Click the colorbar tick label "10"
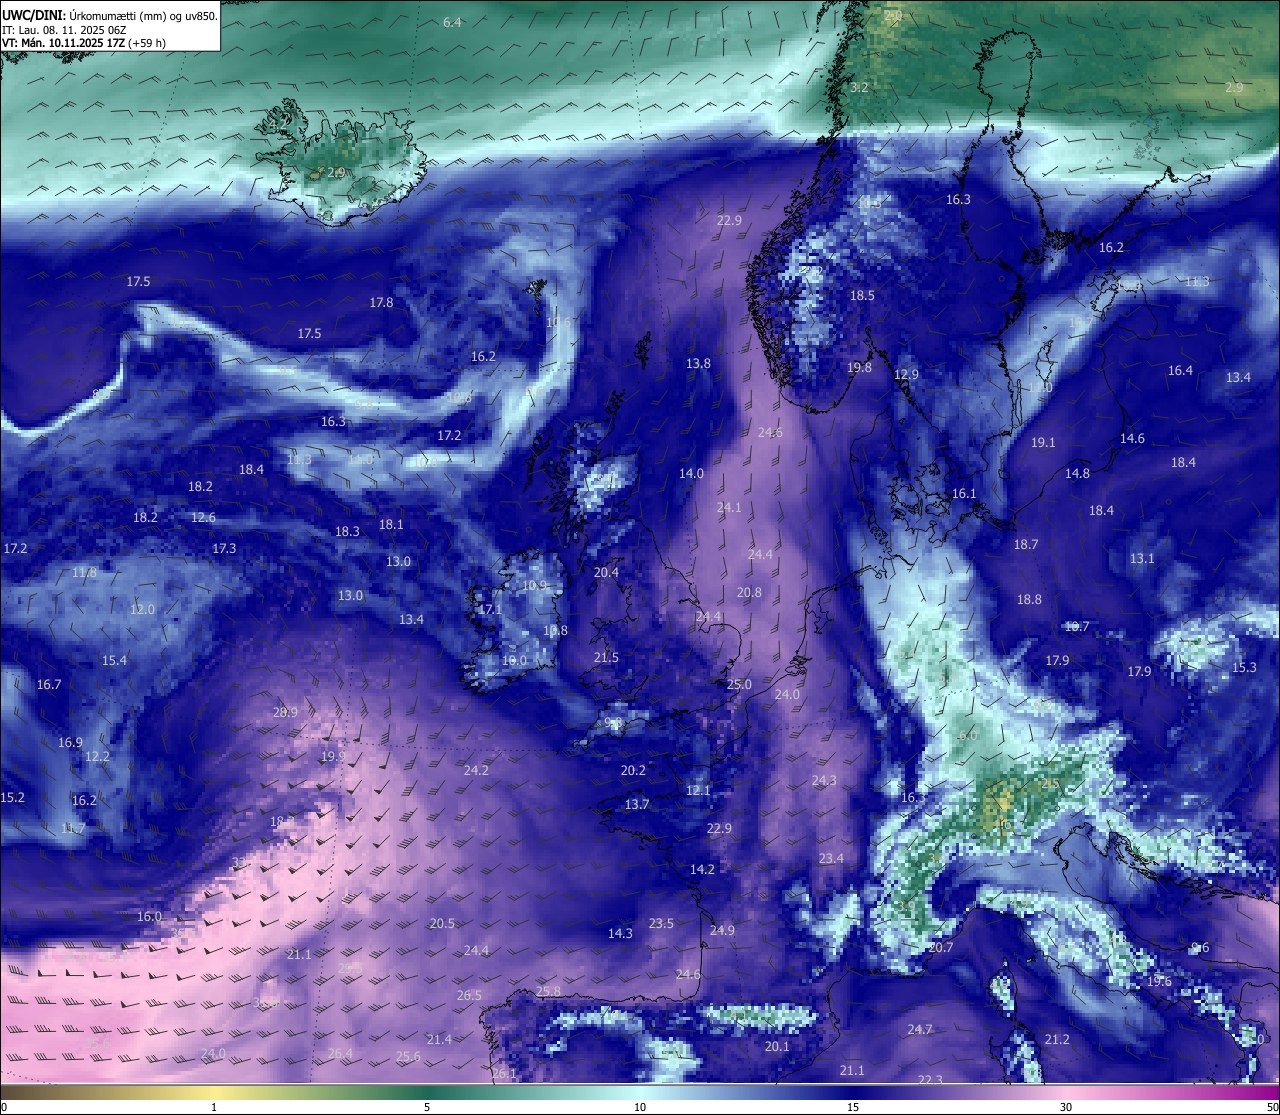The image size is (1280, 1115). [x=640, y=1107]
